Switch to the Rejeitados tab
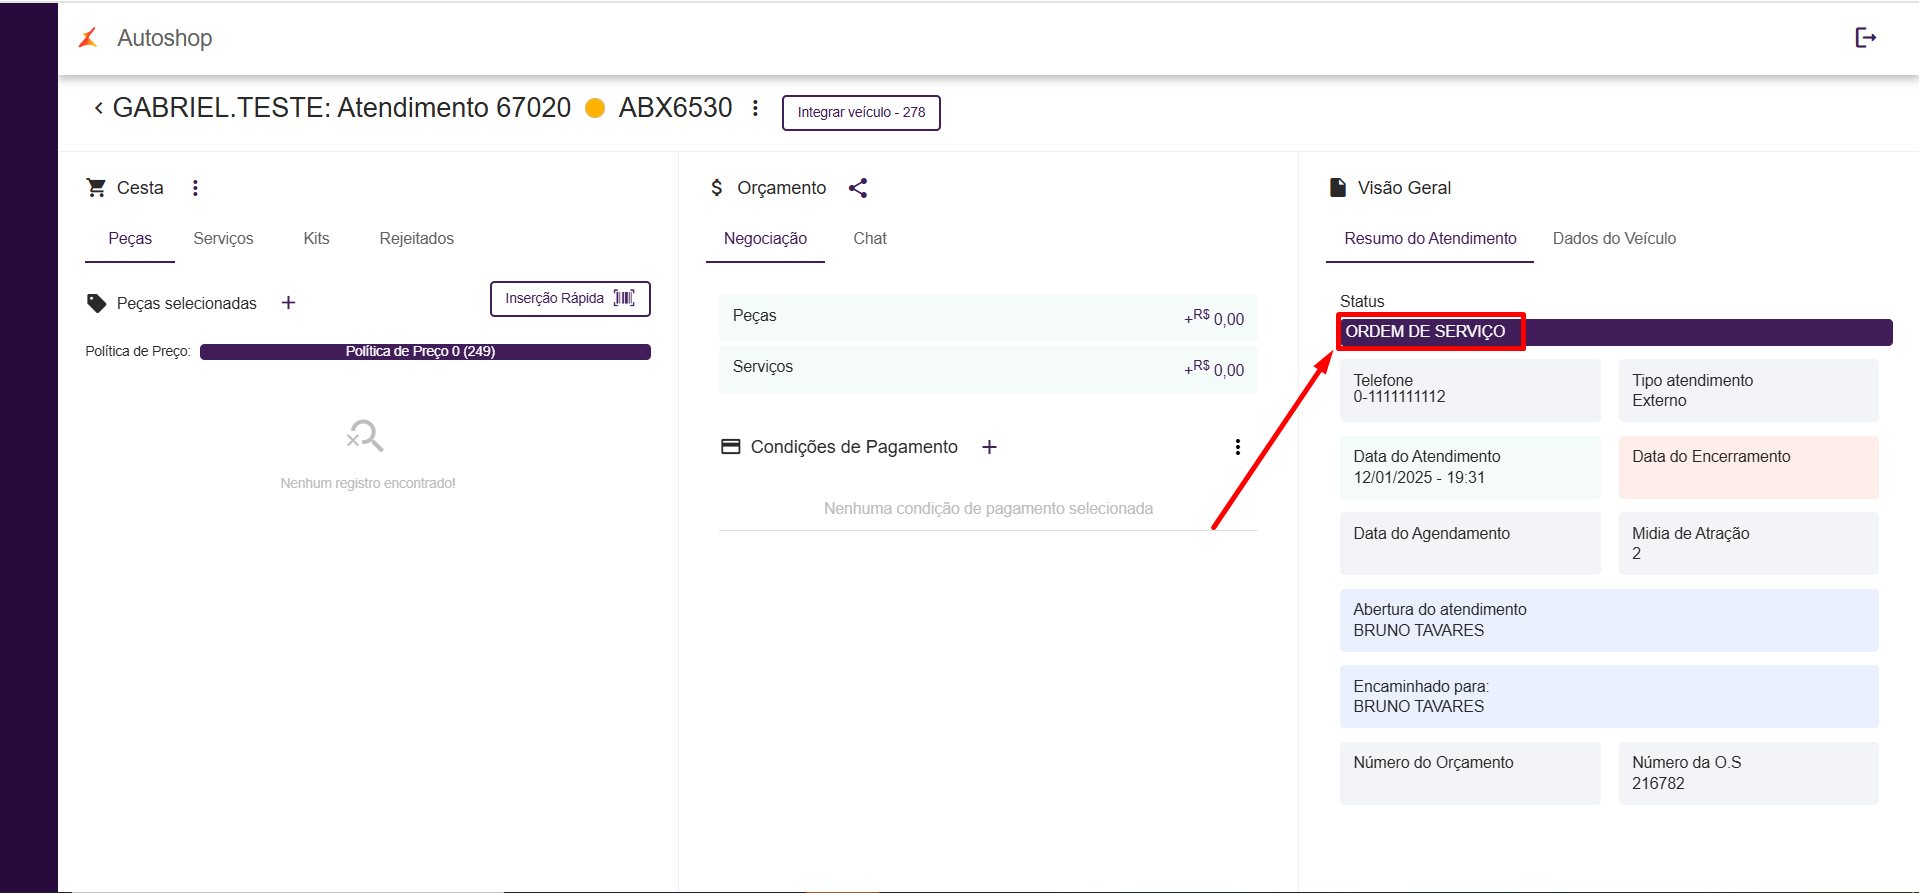This screenshot has width=1919, height=893. (x=416, y=239)
